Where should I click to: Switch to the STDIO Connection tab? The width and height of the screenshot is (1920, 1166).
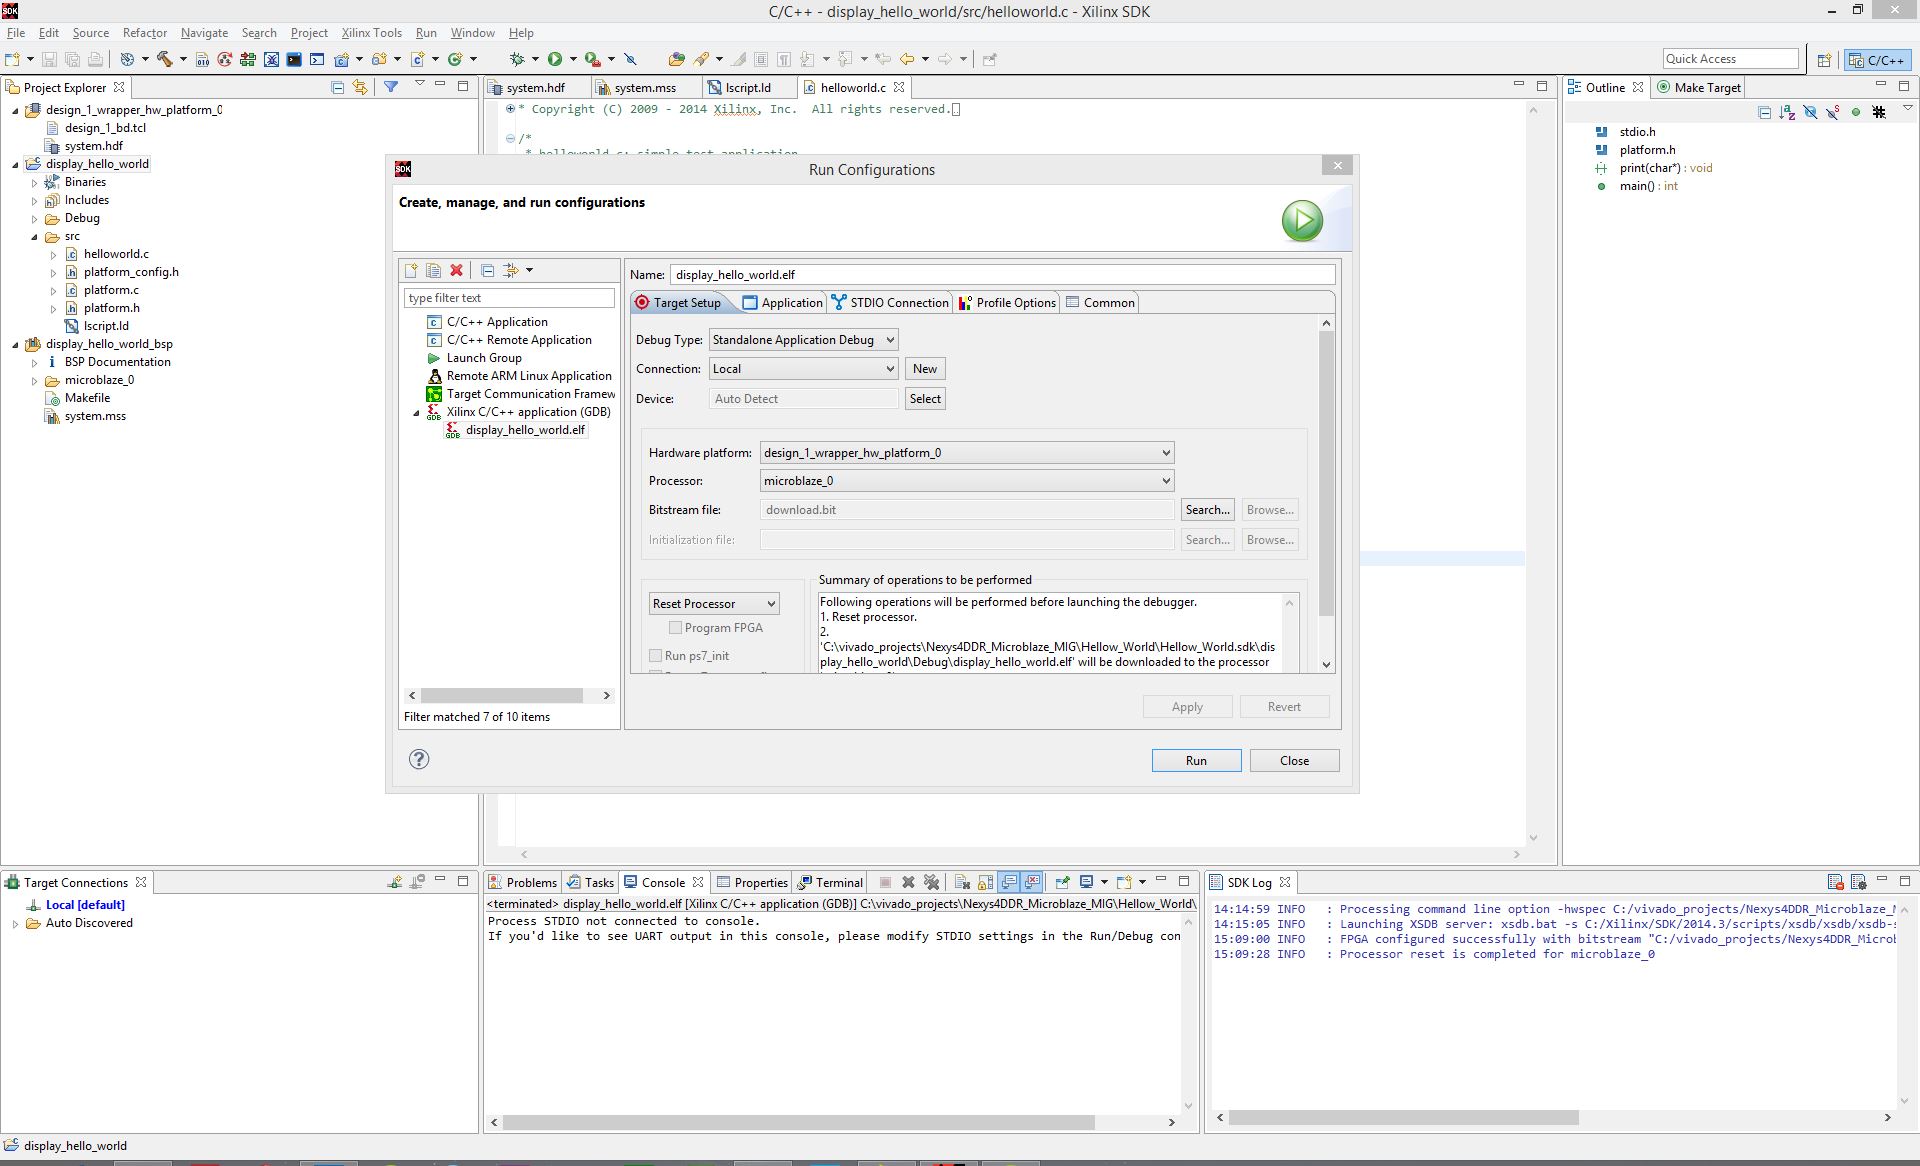[890, 303]
